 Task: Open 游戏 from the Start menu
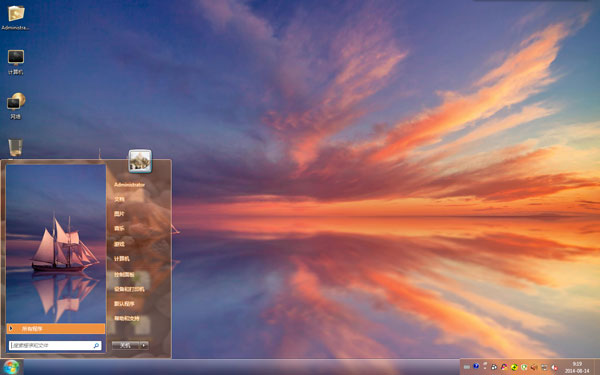pos(119,244)
